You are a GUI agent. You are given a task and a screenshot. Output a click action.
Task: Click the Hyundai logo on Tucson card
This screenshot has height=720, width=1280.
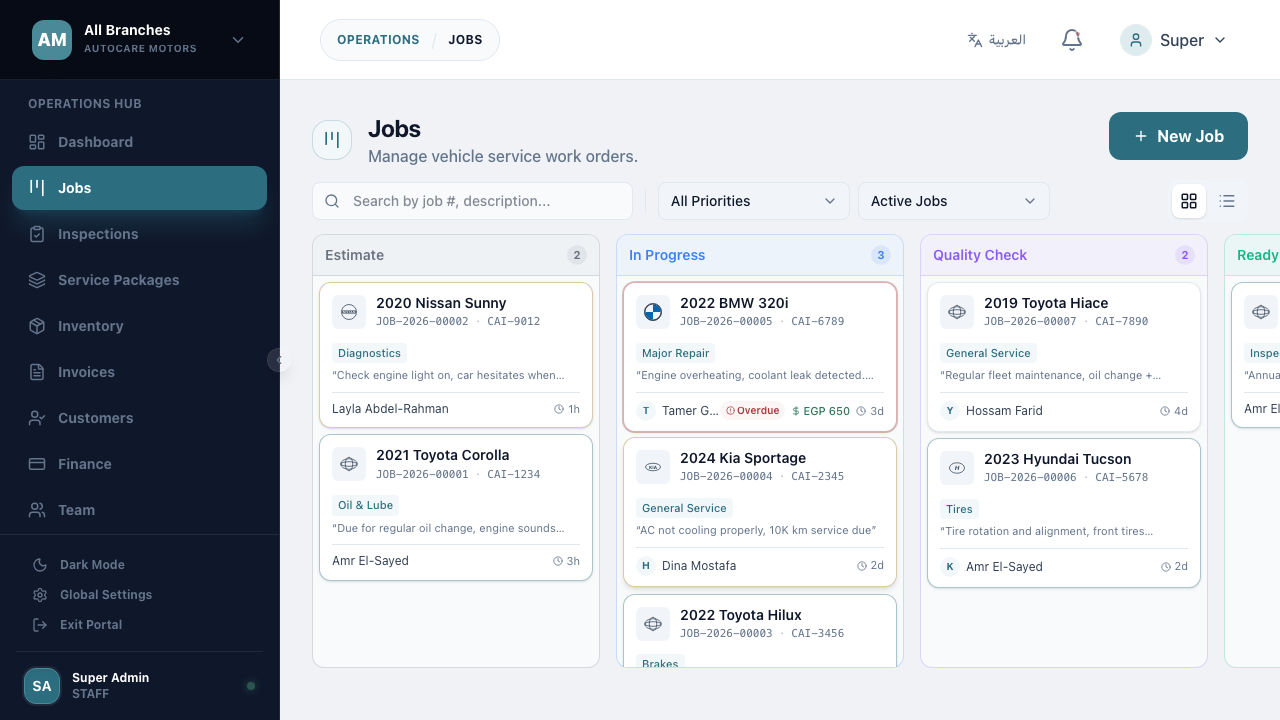coord(957,468)
